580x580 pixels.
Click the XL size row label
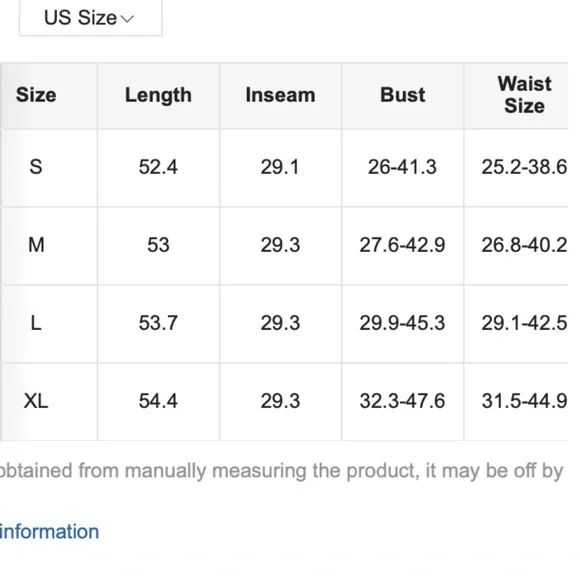(36, 401)
